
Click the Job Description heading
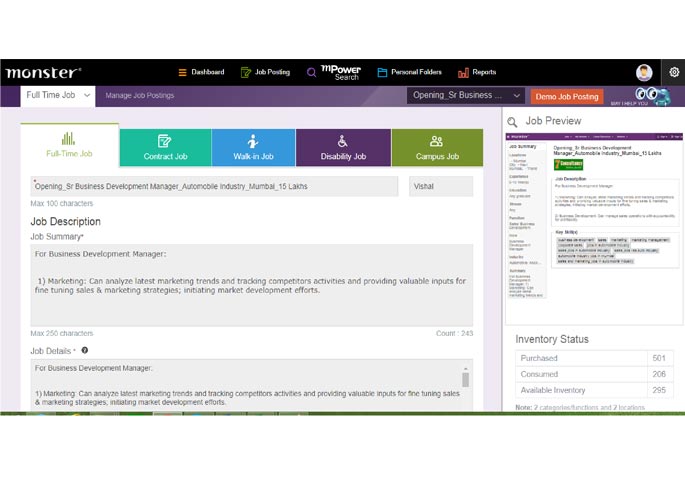coord(66,221)
